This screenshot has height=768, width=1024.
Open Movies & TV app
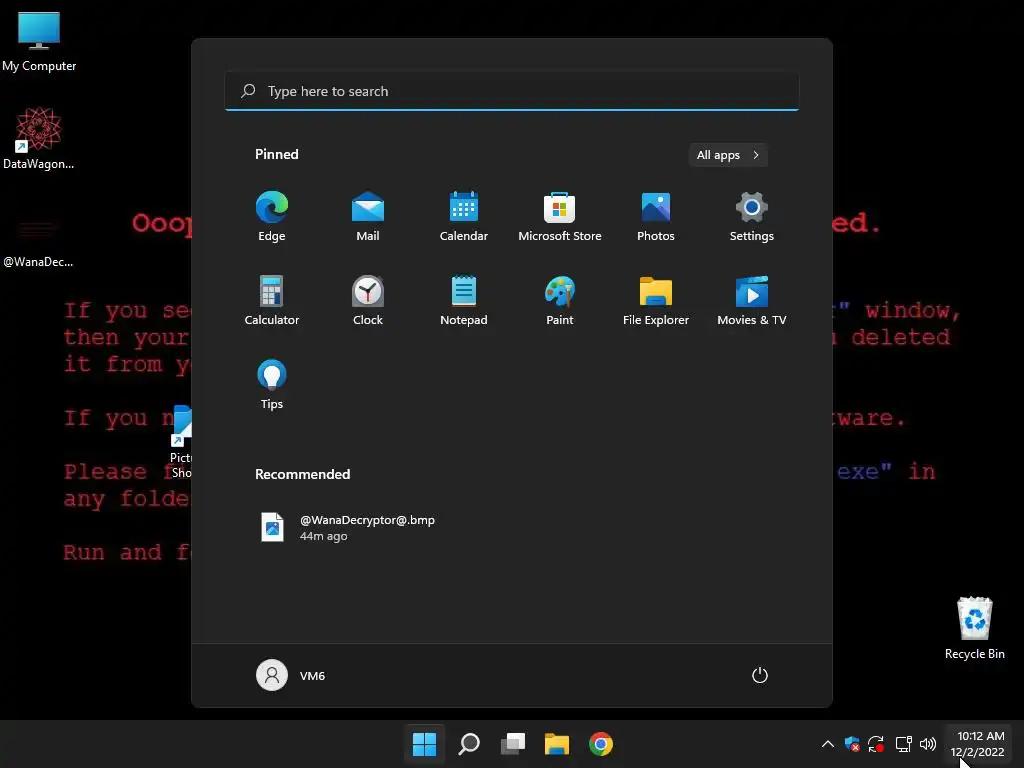click(752, 300)
